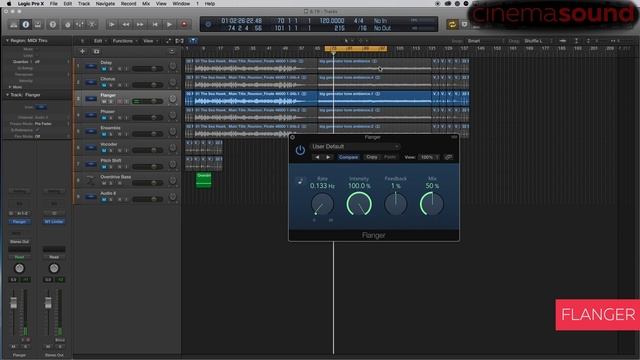Open the File menu
640x360 pixels.
53,4
